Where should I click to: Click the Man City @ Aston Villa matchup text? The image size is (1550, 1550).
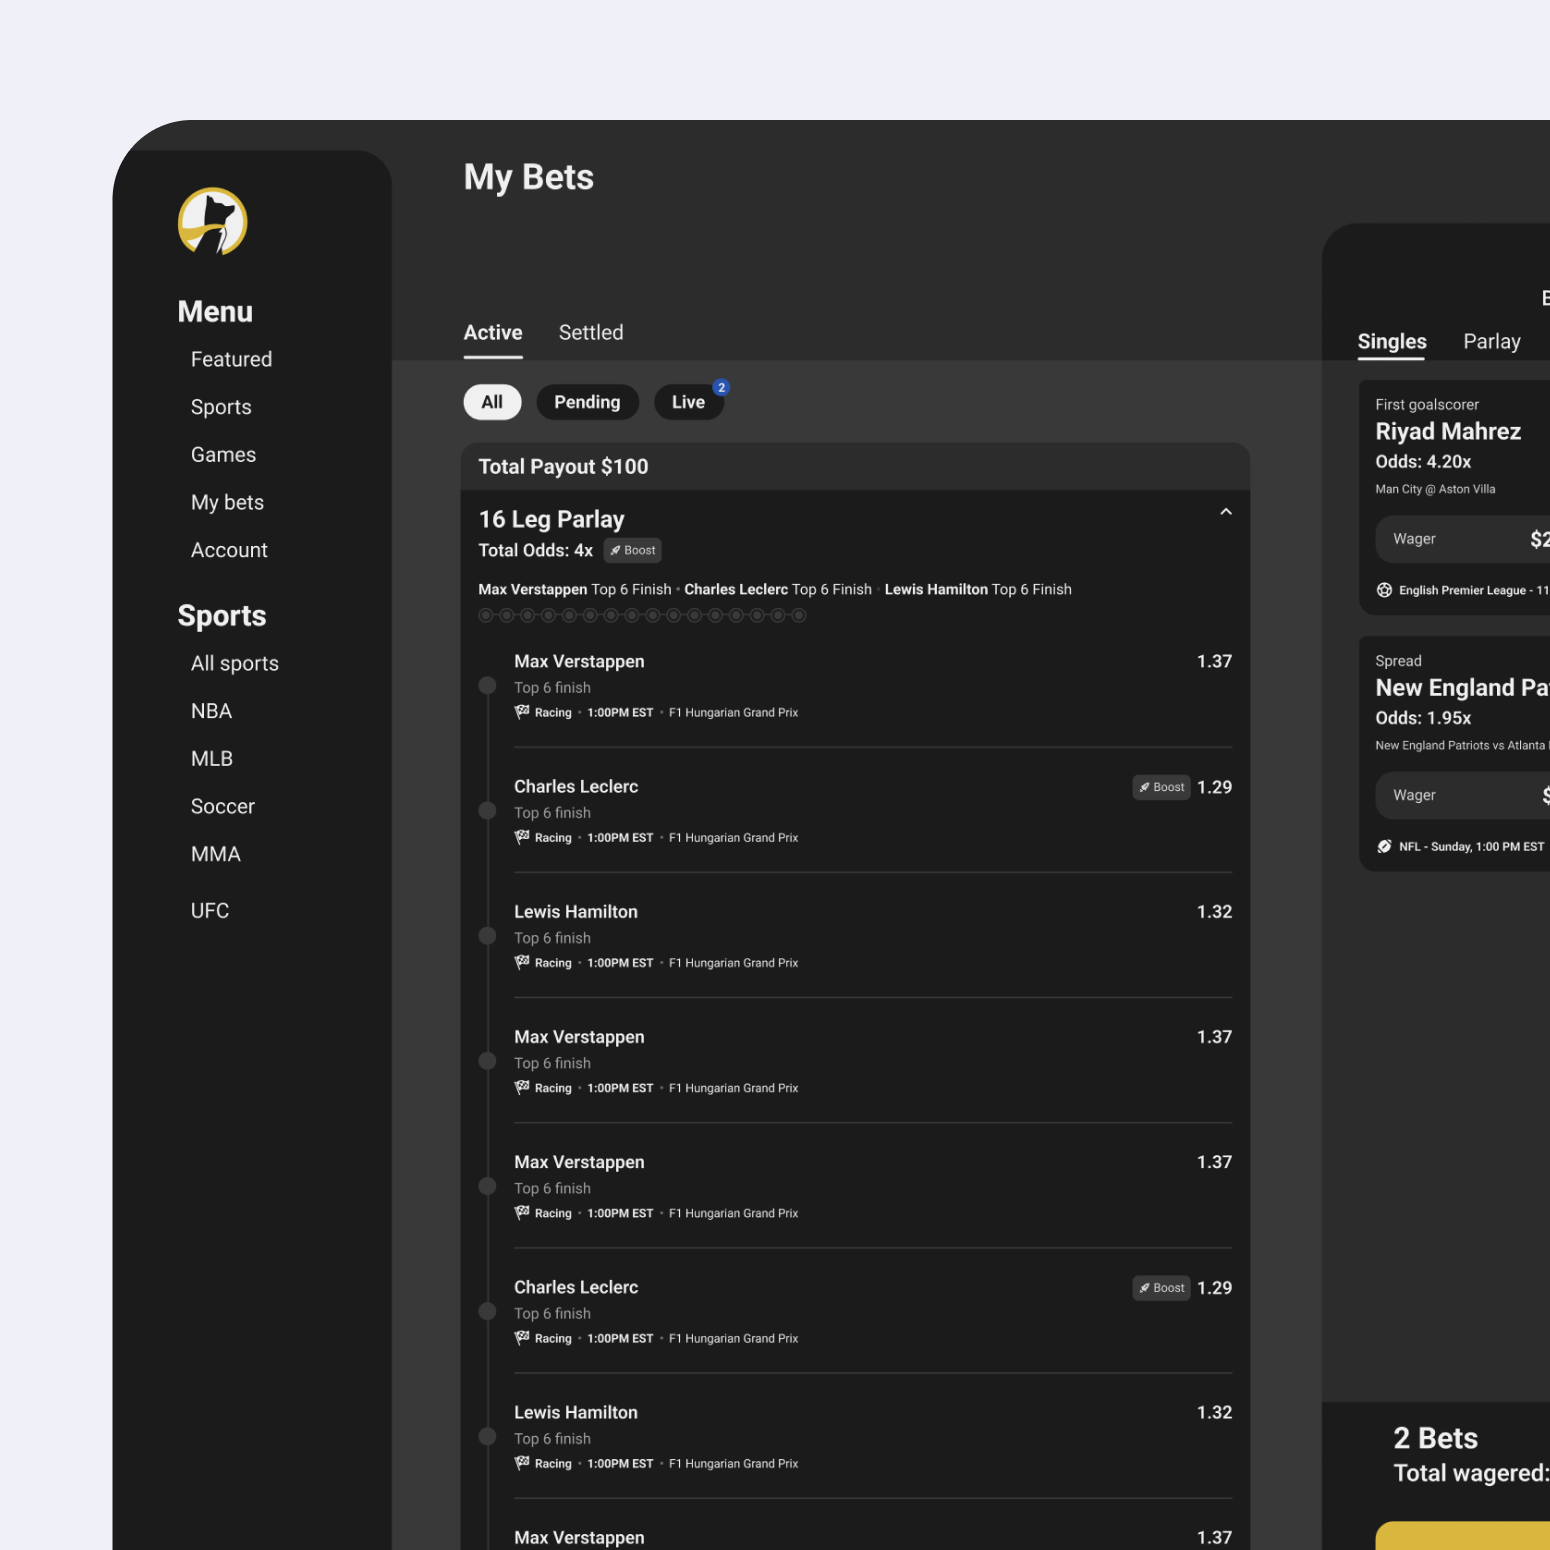(x=1435, y=489)
